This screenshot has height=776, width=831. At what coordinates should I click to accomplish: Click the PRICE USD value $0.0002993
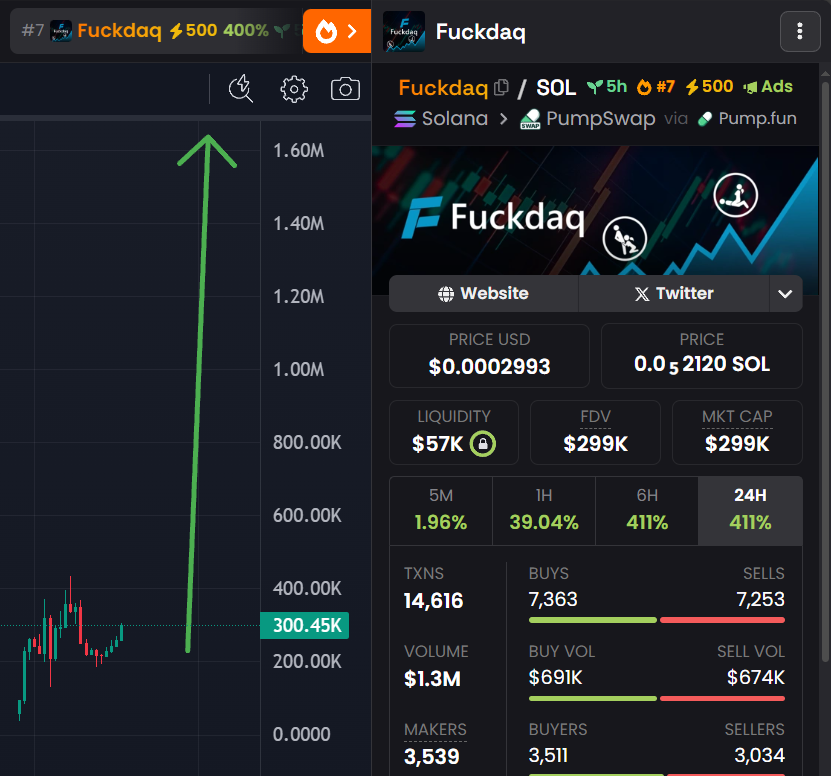point(489,367)
